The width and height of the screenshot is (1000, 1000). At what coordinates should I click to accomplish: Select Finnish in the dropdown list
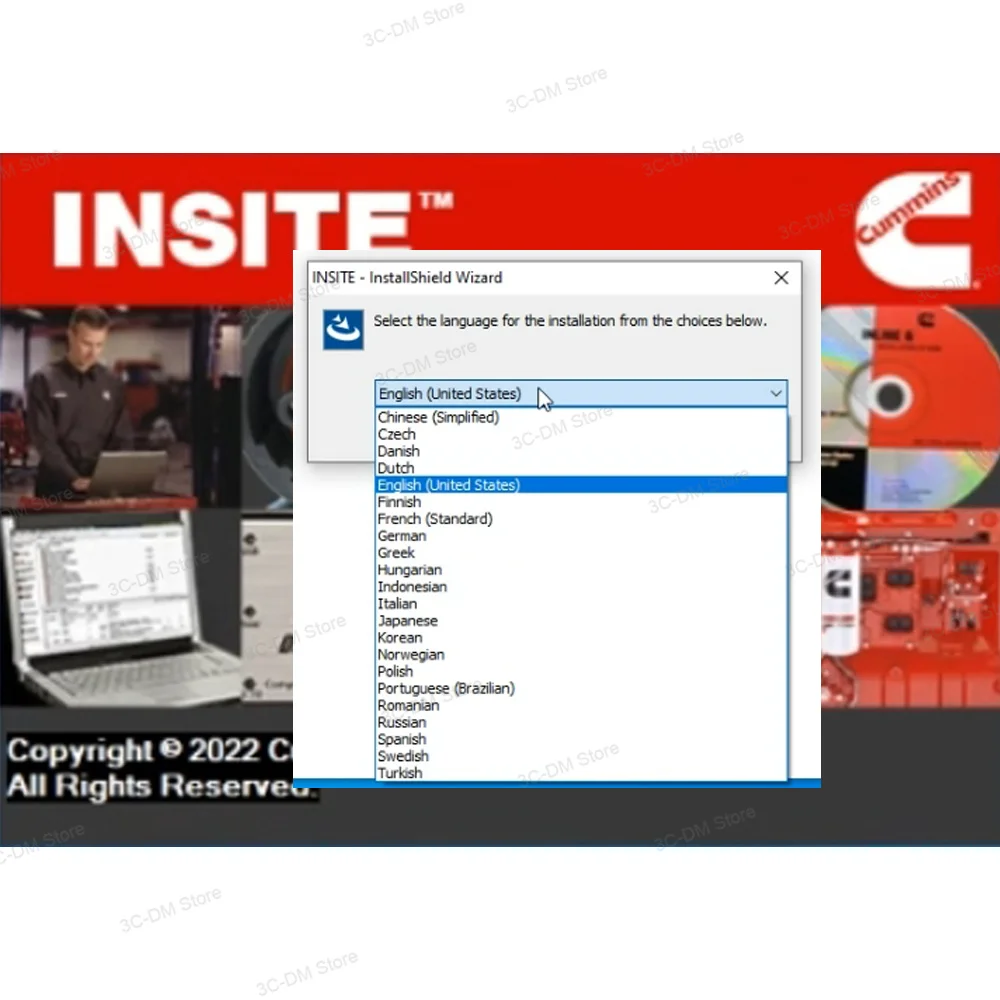point(581,502)
